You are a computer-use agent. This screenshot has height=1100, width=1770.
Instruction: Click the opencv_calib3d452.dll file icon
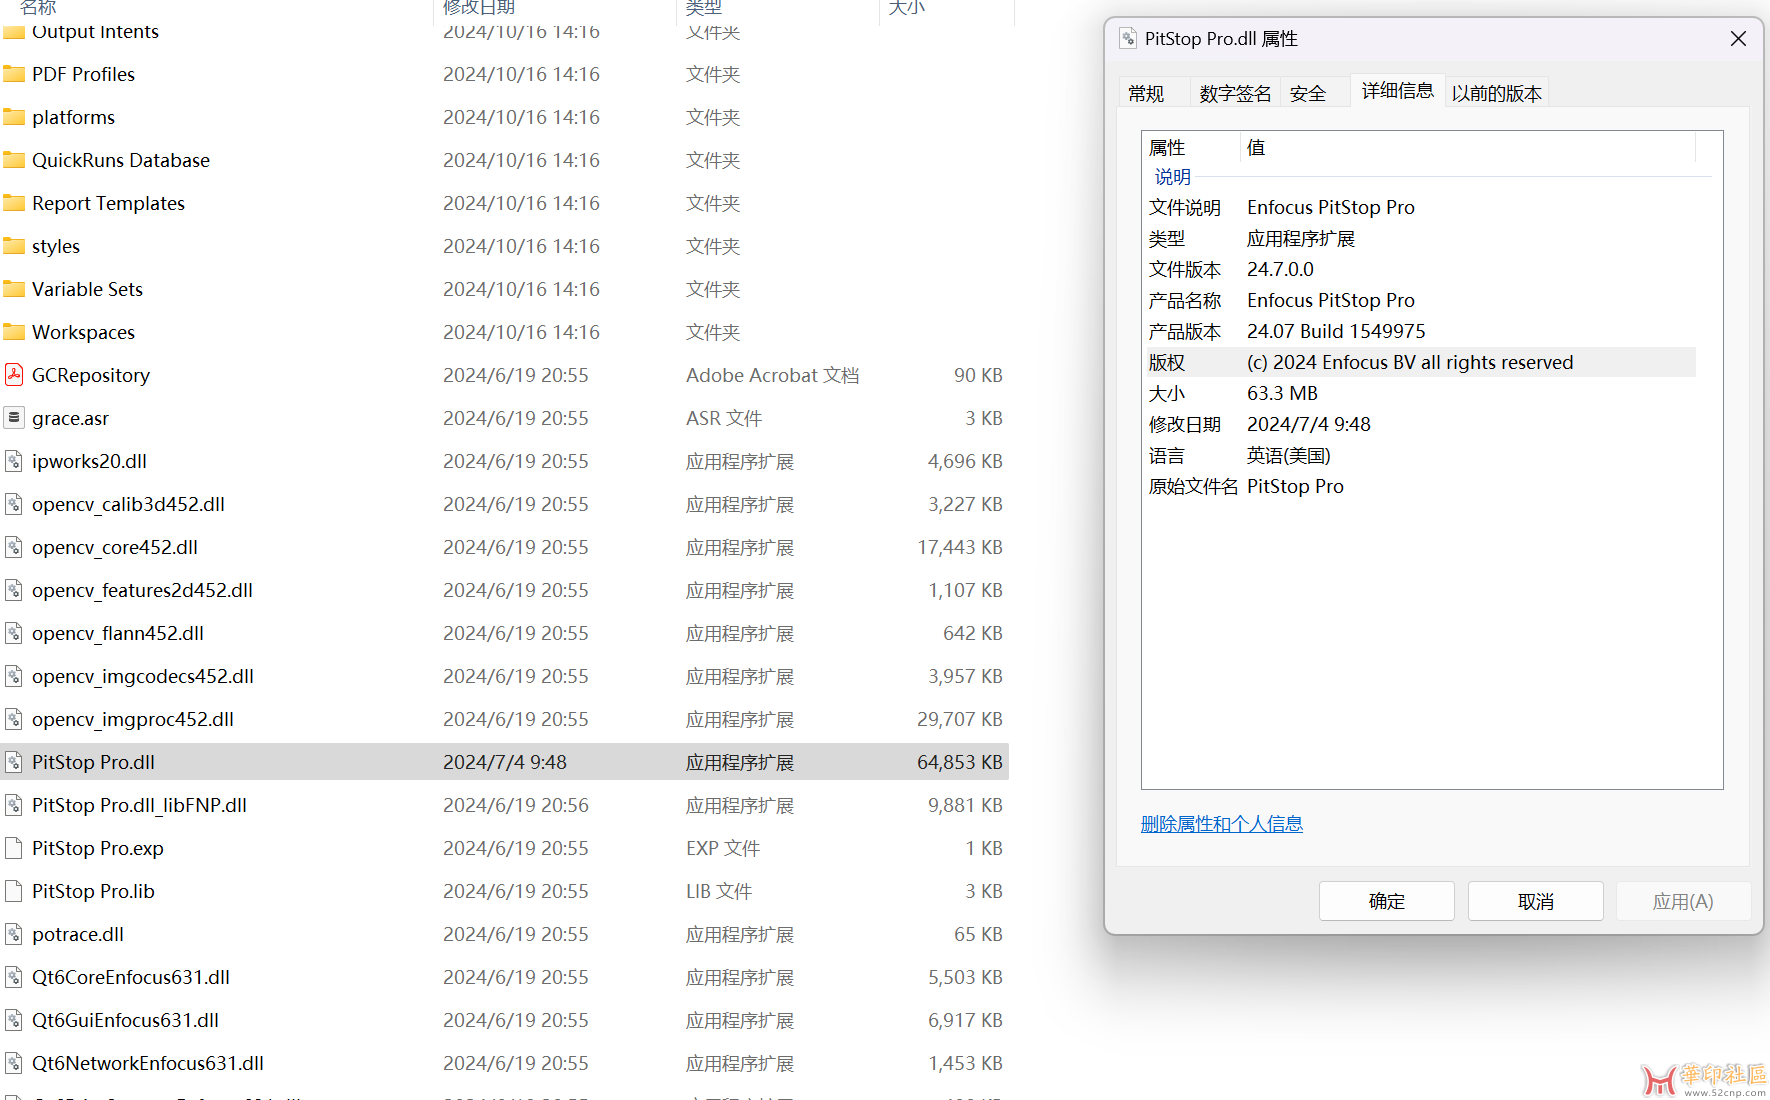click(x=14, y=504)
